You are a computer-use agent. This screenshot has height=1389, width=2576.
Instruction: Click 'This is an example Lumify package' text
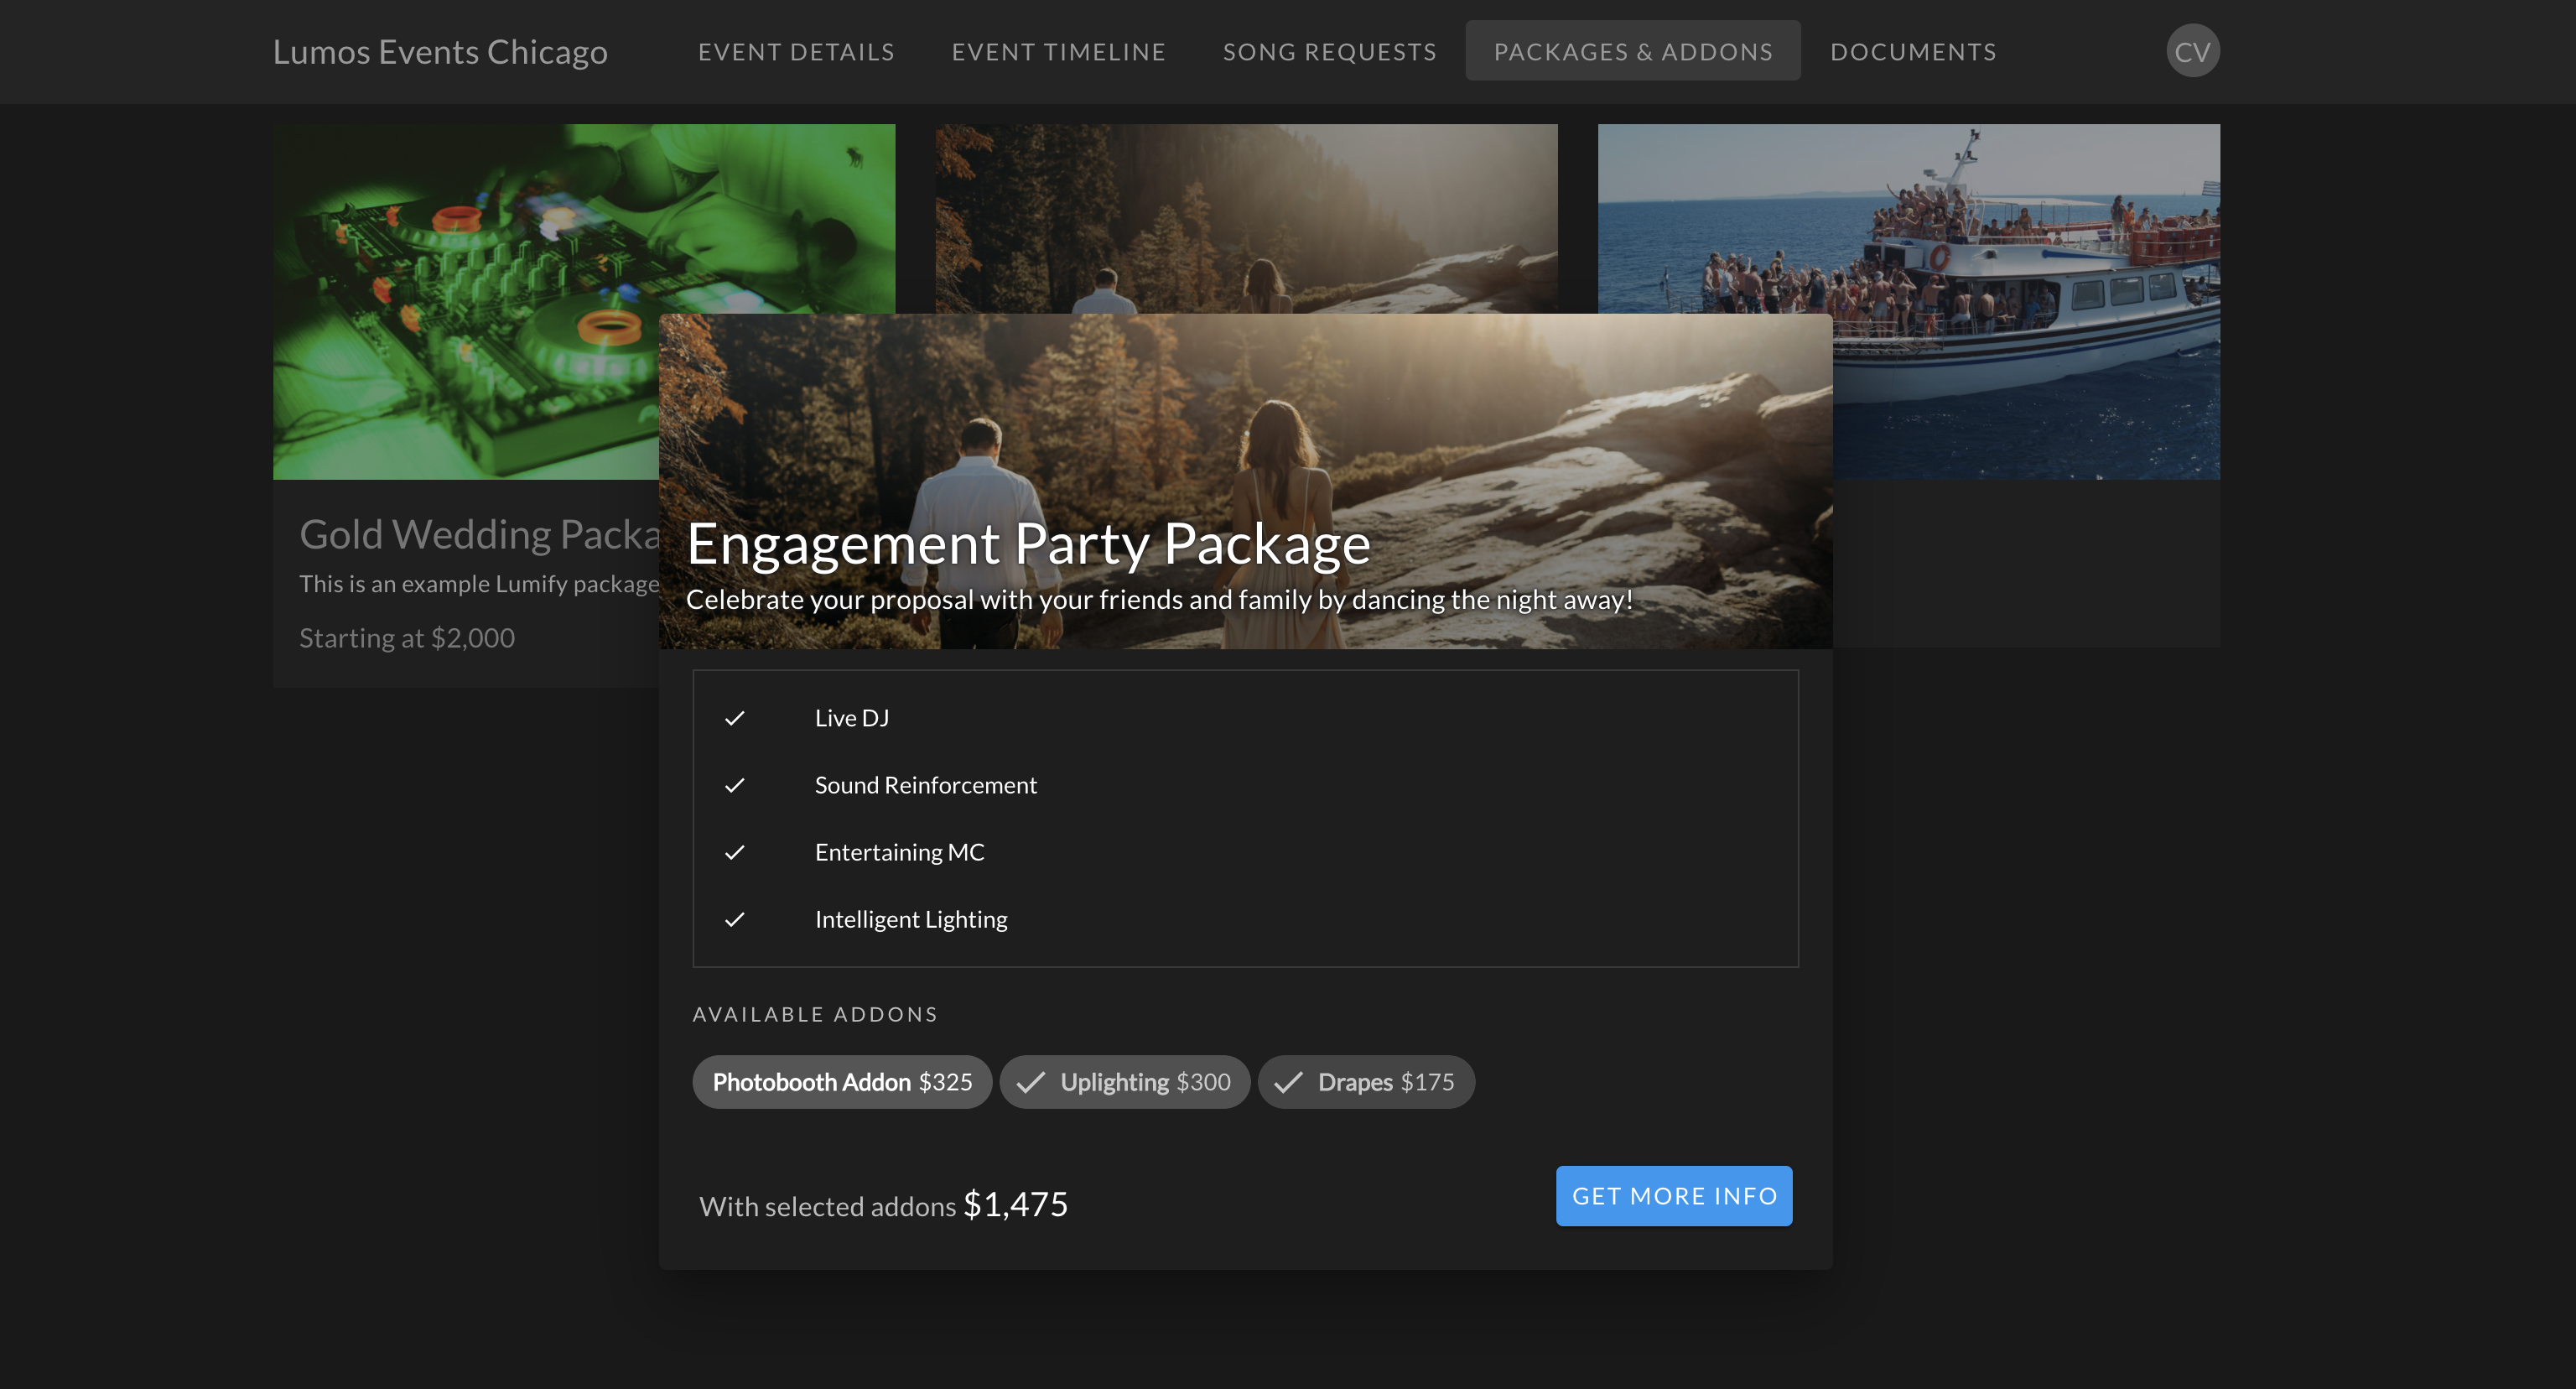click(x=480, y=584)
